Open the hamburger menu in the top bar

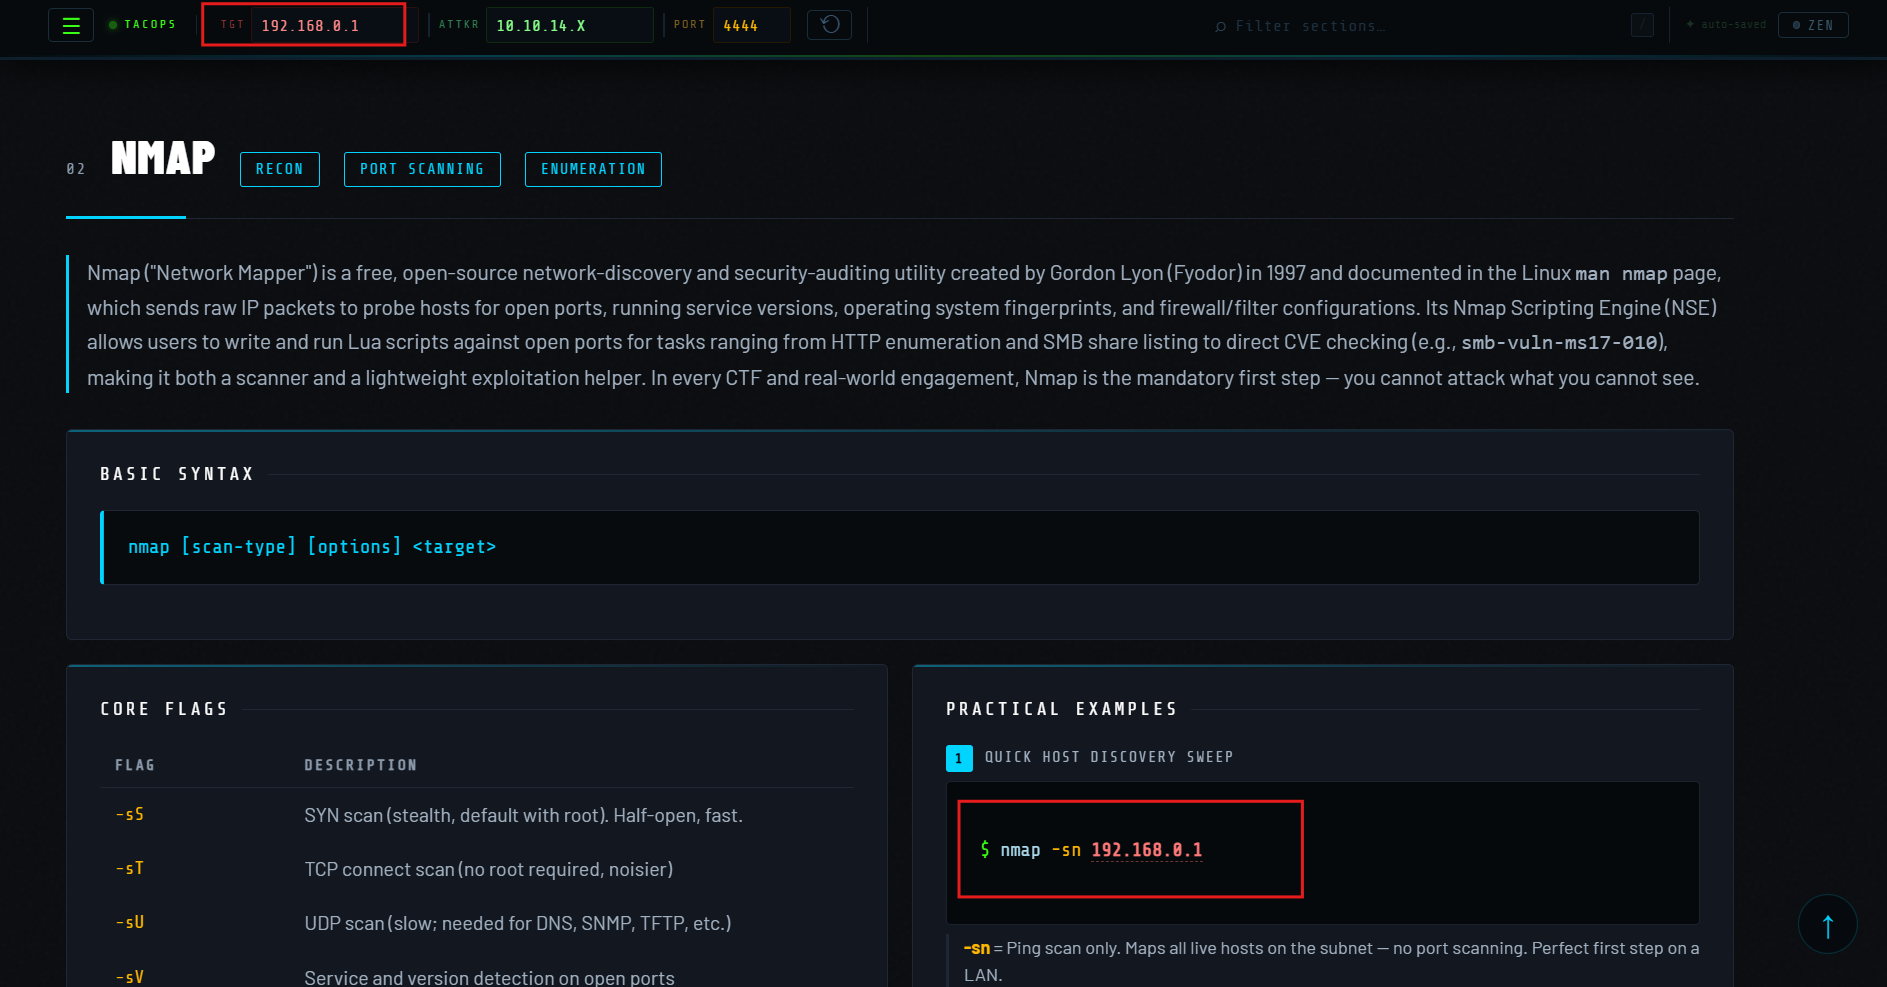[71, 25]
